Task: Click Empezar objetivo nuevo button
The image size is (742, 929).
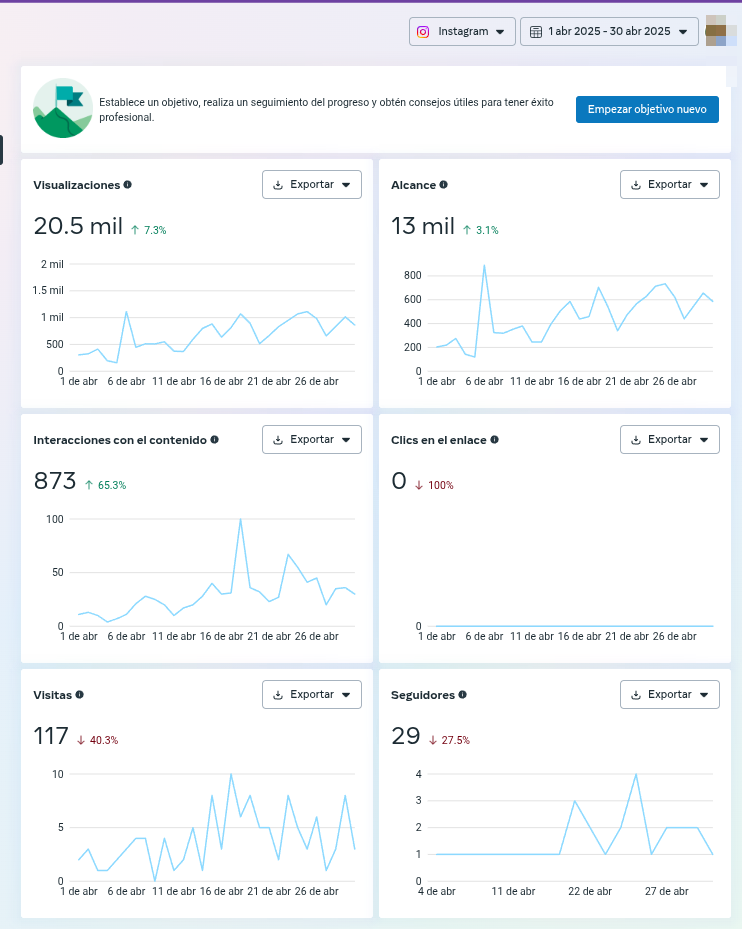Action: tap(647, 110)
